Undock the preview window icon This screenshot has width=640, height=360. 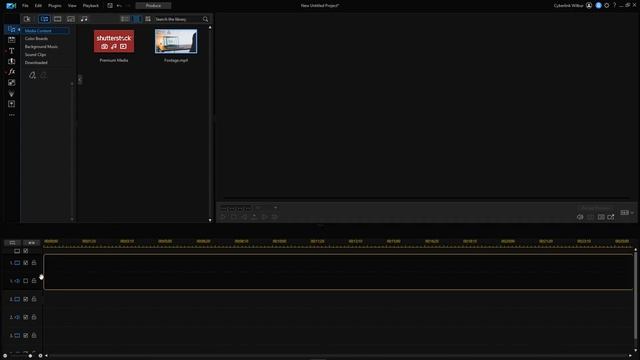pos(611,217)
